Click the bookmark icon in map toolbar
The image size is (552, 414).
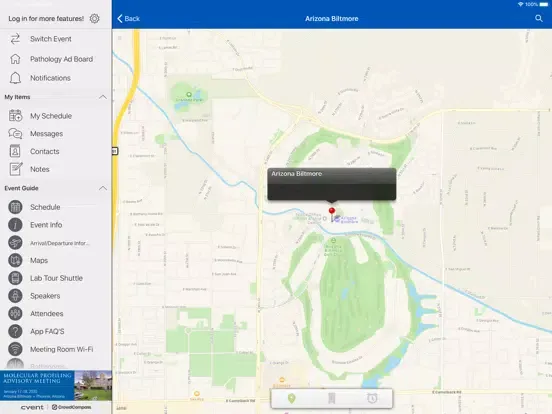[331, 399]
